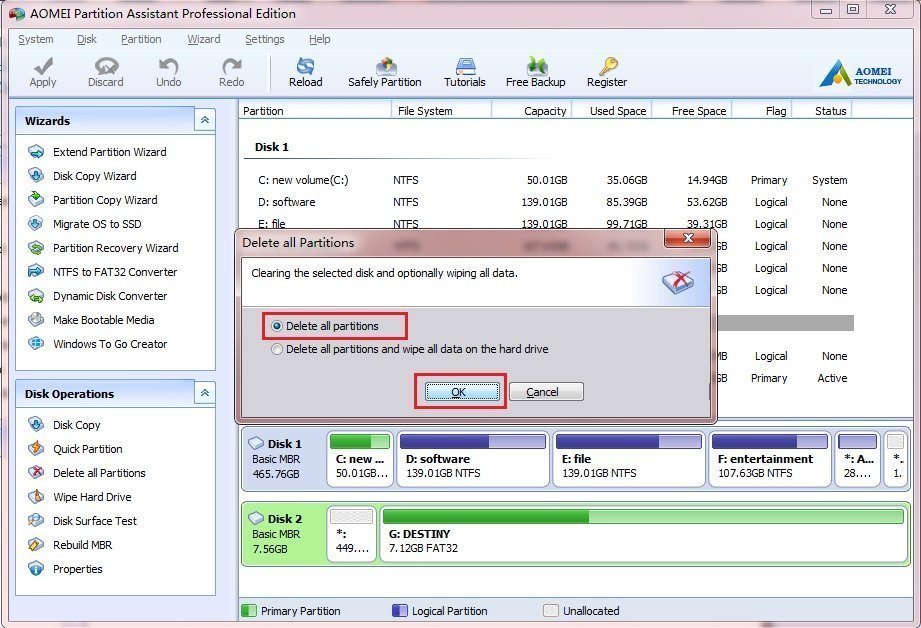
Task: Select the C: new volume(C:) table row
Action: tap(551, 180)
